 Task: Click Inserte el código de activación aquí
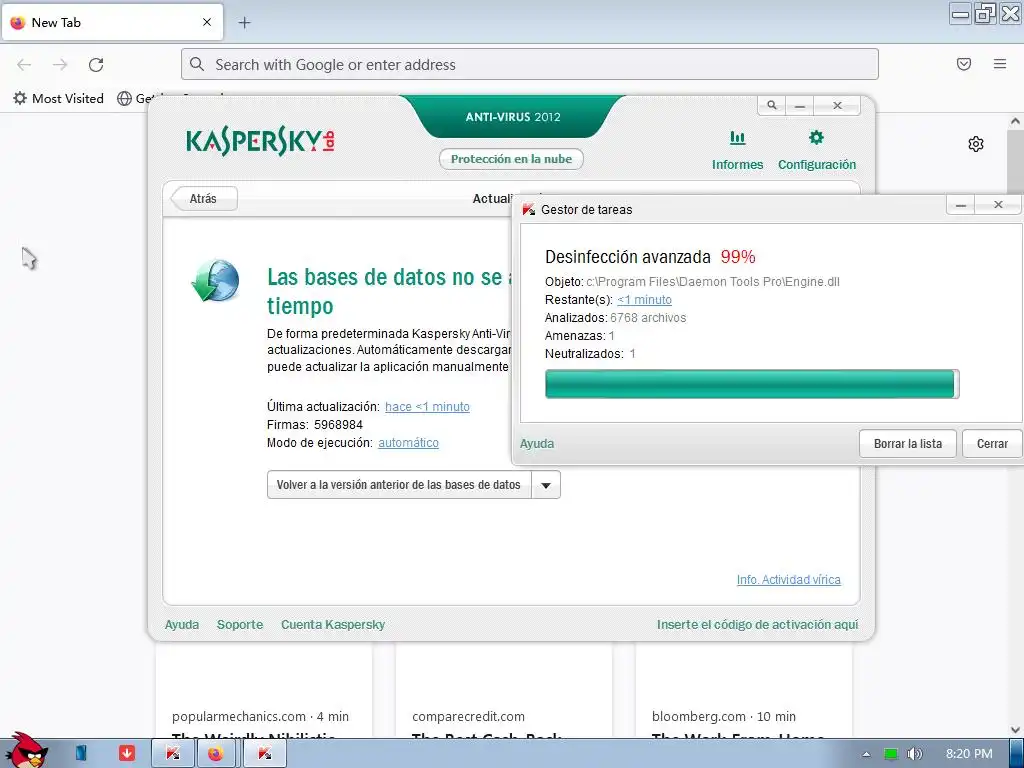coord(758,625)
